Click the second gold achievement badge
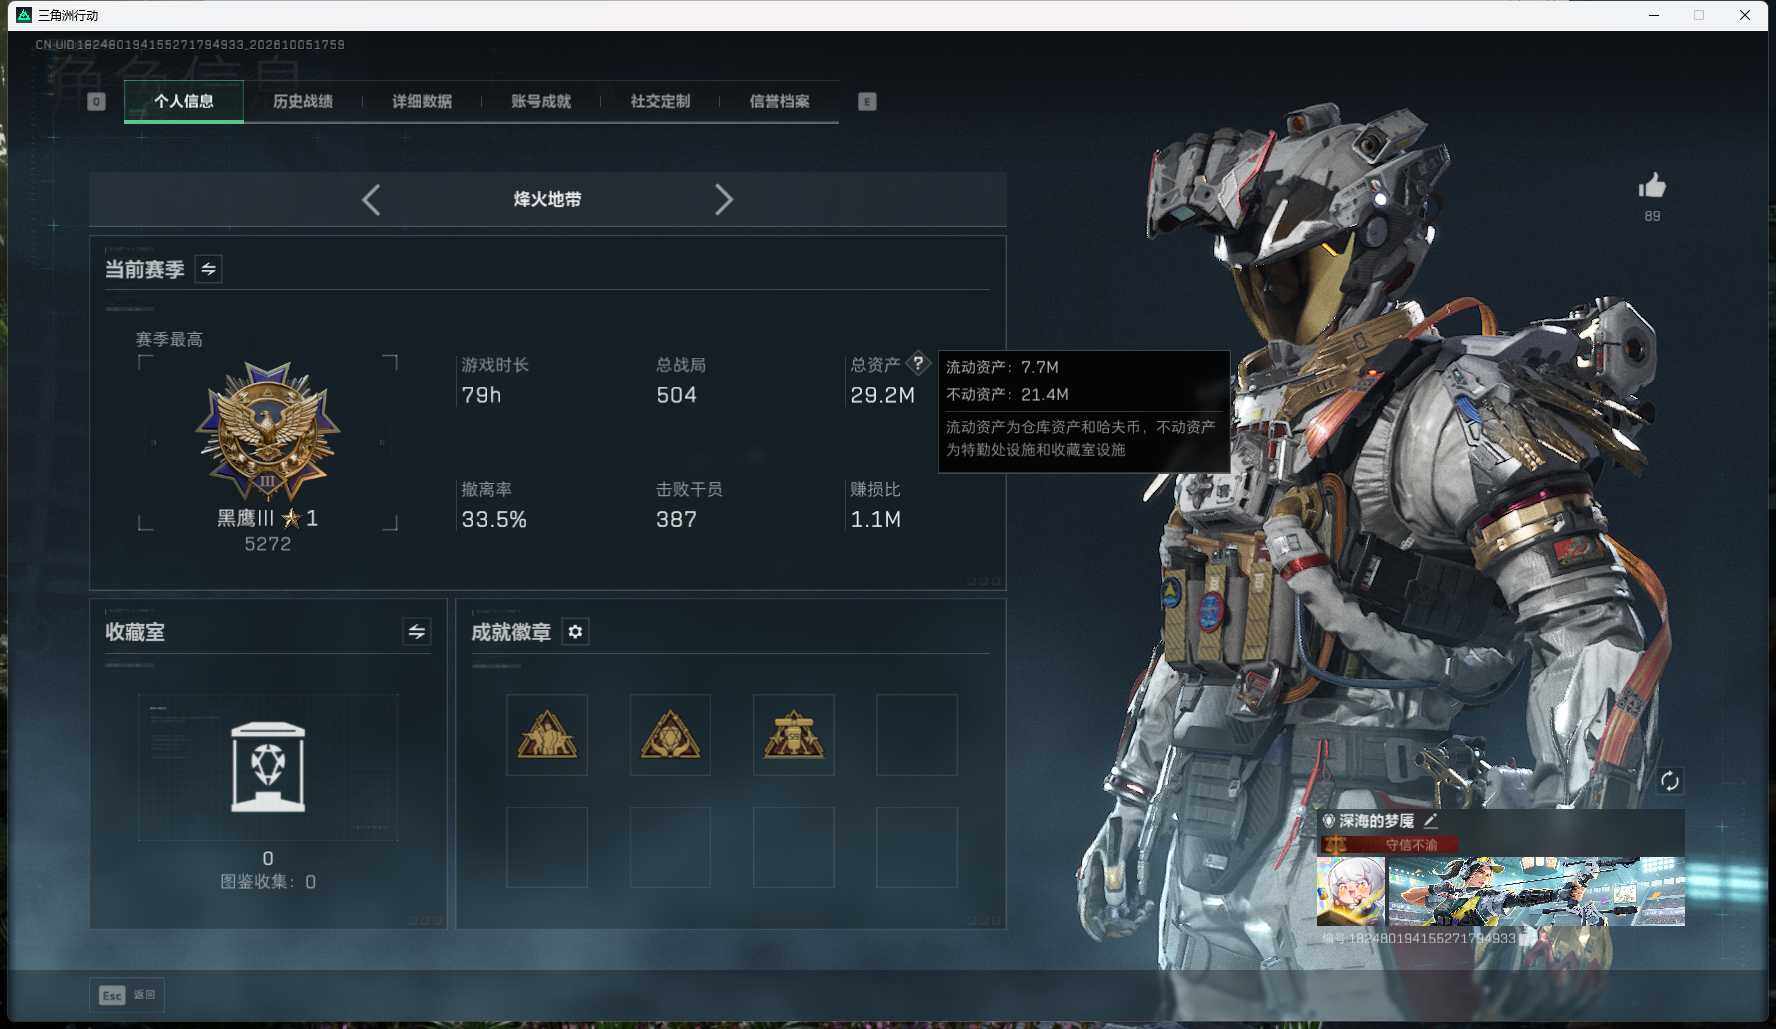 (x=670, y=735)
